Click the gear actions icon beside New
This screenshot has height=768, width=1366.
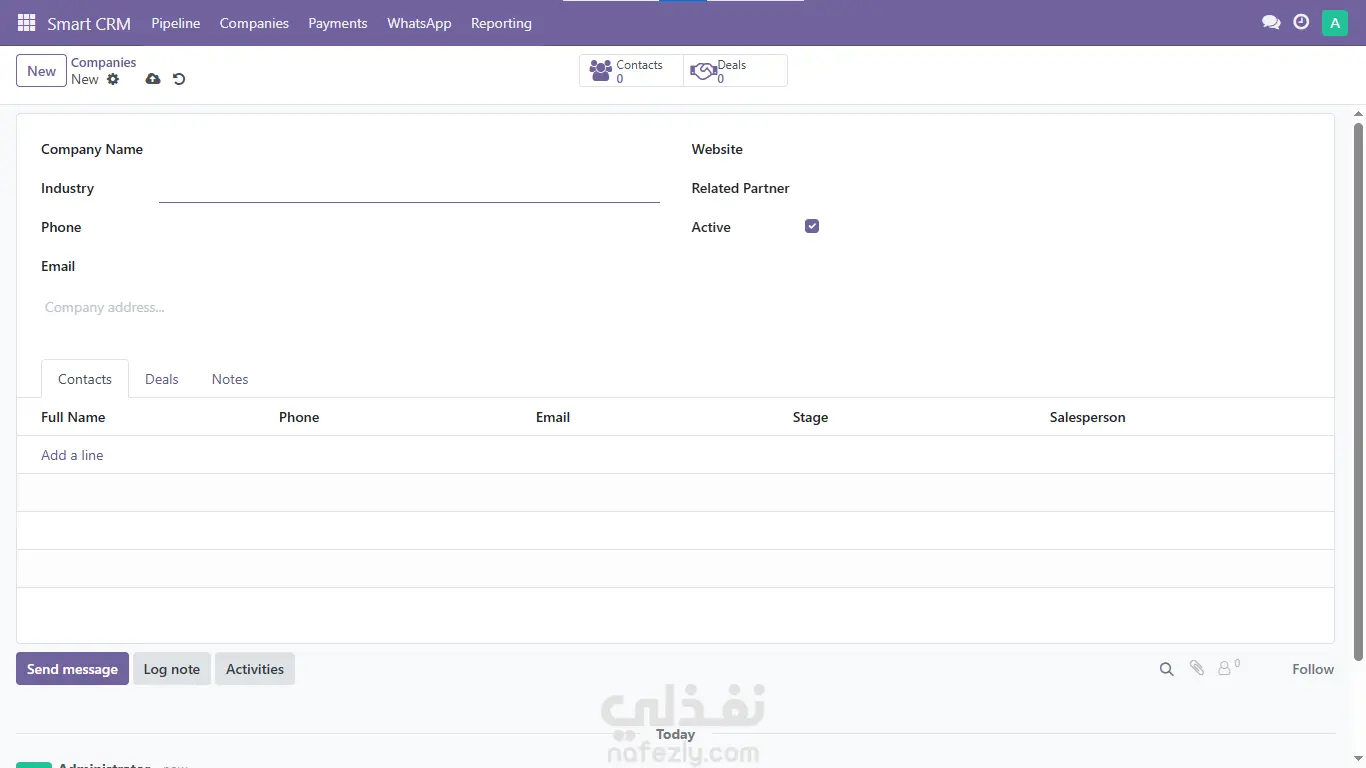pos(113,79)
